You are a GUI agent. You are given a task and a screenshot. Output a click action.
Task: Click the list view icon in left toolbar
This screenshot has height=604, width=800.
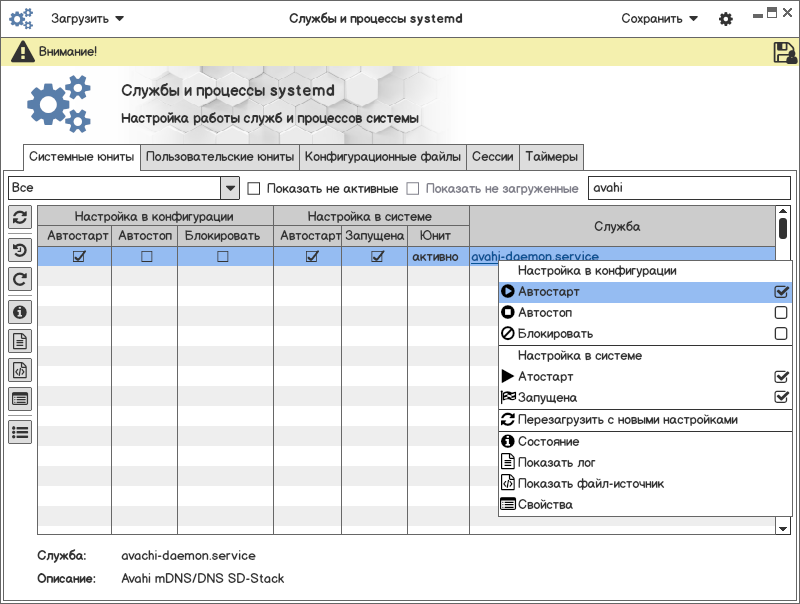tap(20, 431)
